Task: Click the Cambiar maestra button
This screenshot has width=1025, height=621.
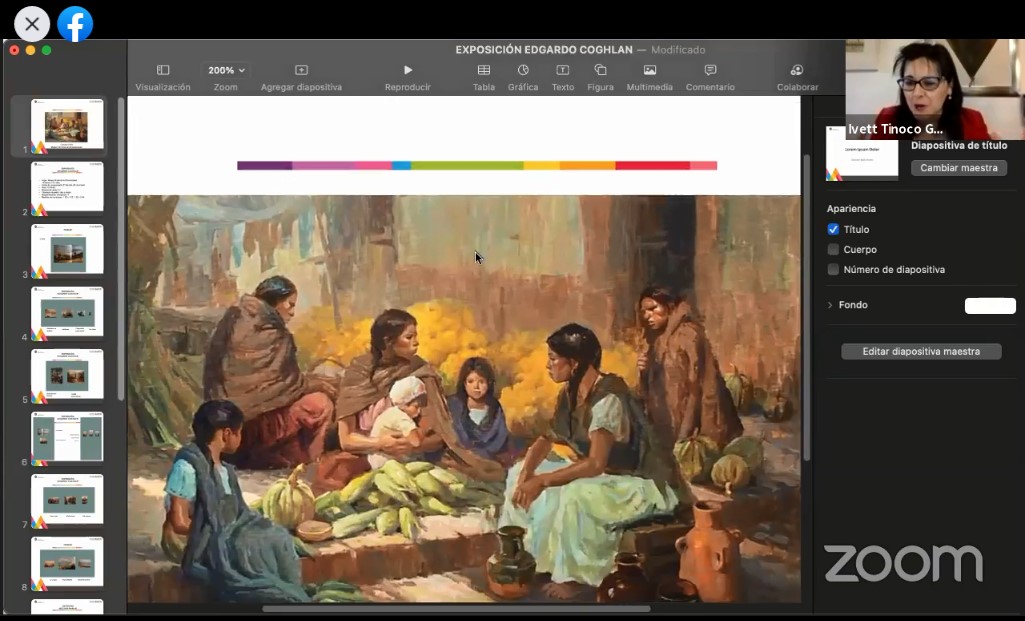Action: [959, 168]
